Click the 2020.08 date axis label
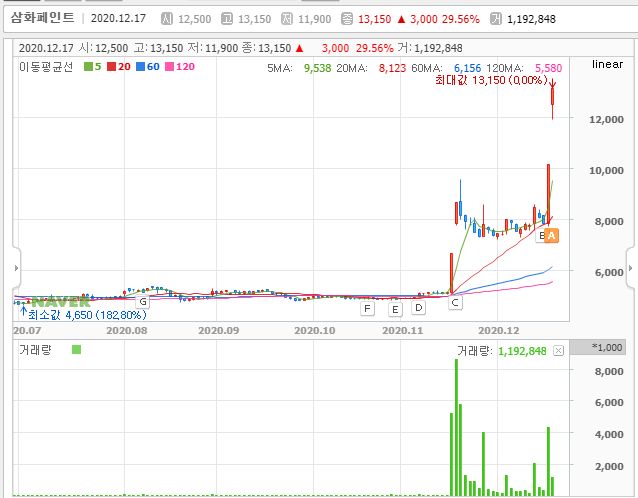This screenshot has width=638, height=498. [x=127, y=330]
